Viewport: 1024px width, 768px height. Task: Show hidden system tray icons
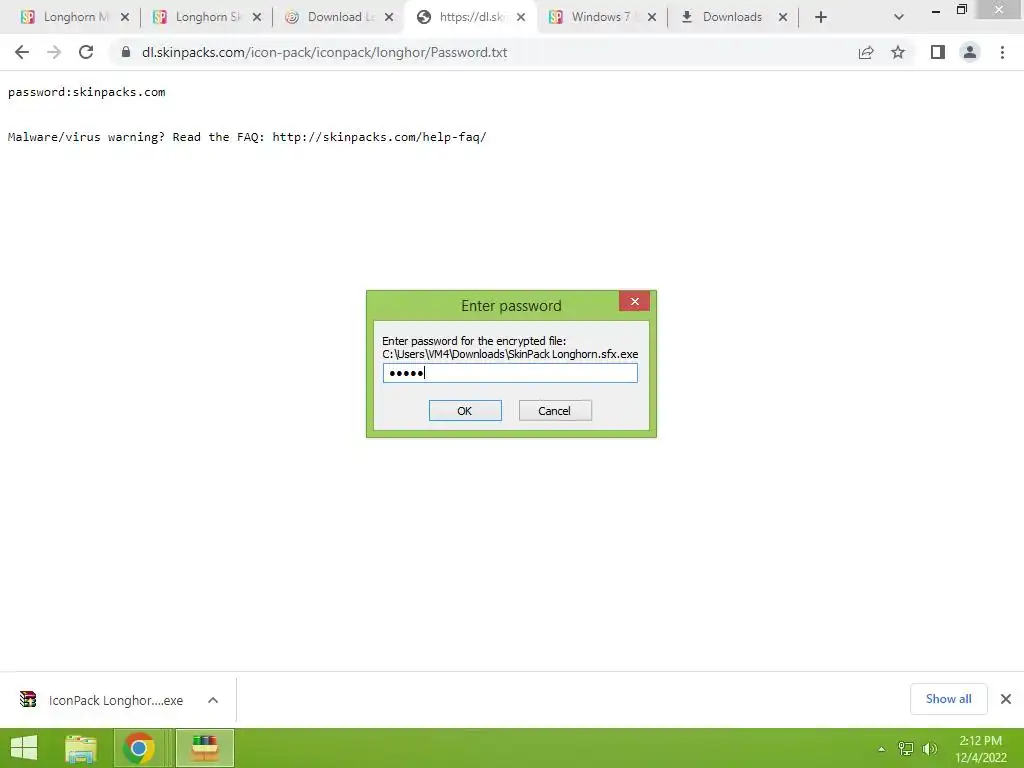(881, 748)
